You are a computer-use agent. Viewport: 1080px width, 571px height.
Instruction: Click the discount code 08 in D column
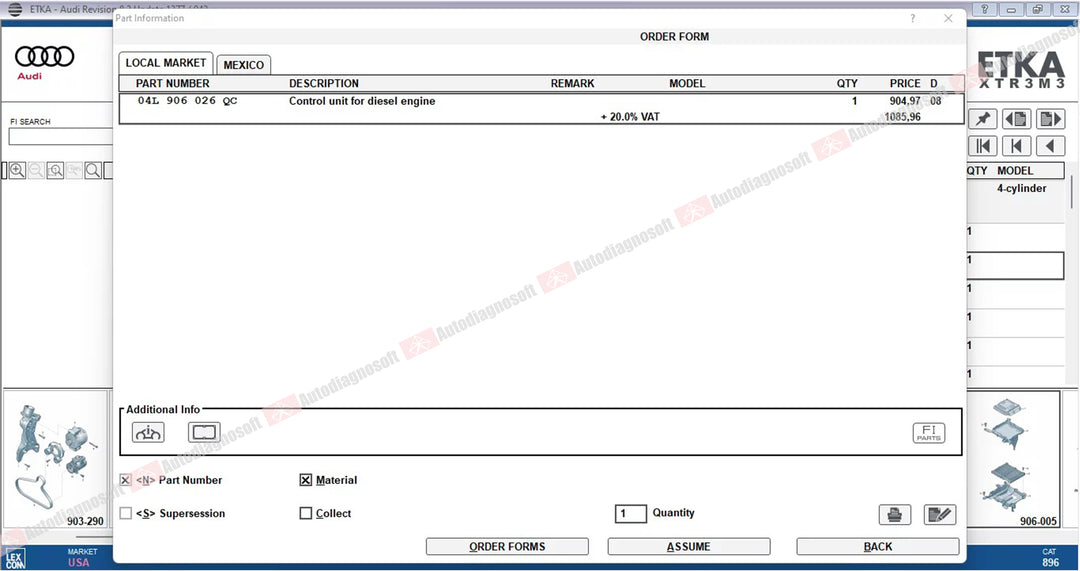[x=935, y=101]
